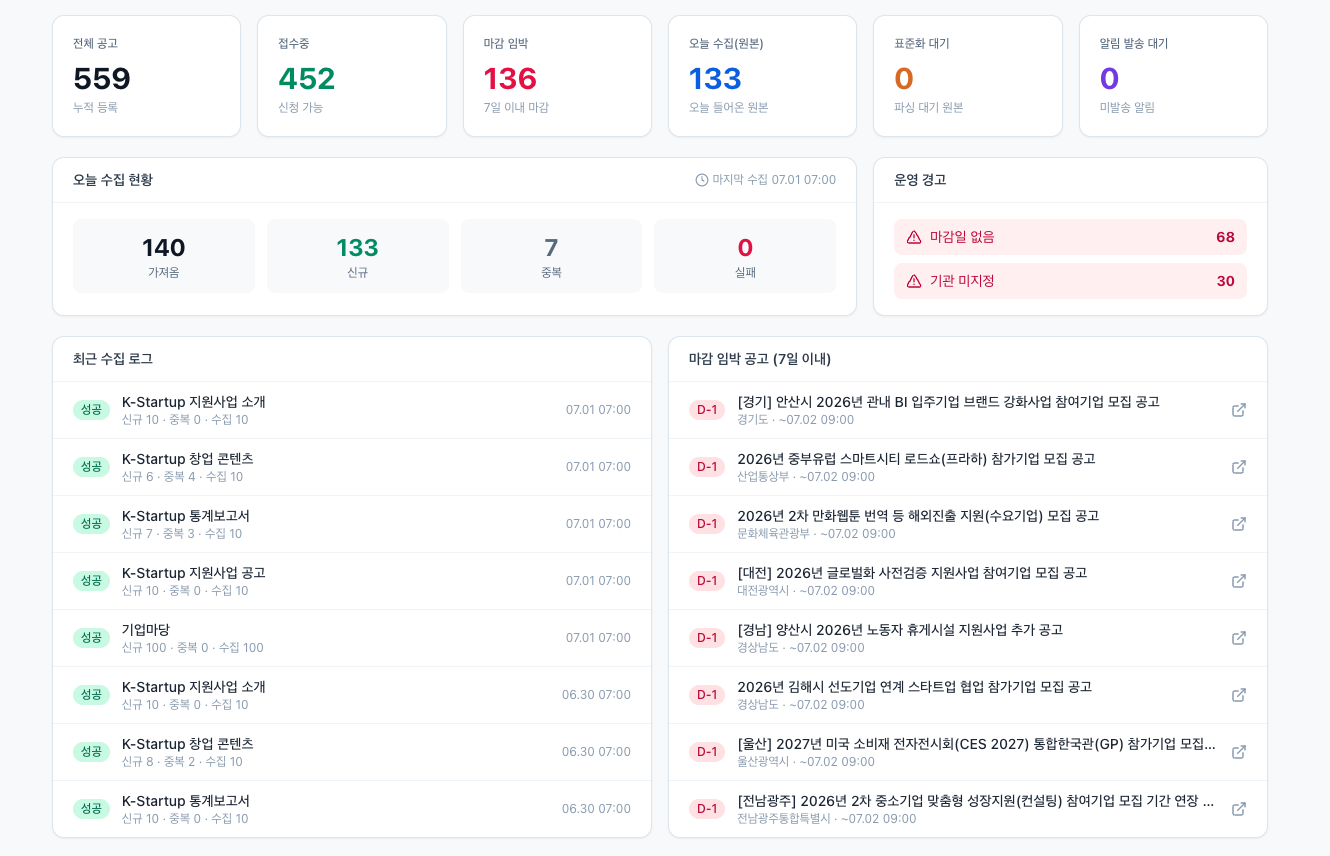The image size is (1330, 856).
Task: Open external link for 대전 글로벌화 사전검증 공고
Action: click(1238, 581)
